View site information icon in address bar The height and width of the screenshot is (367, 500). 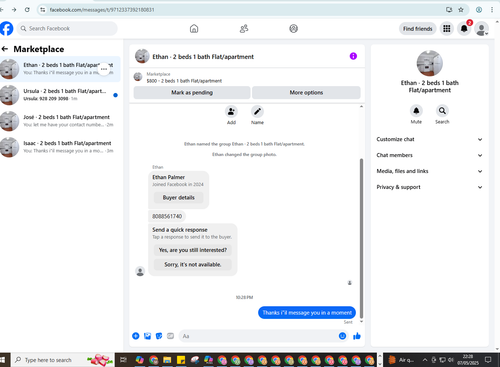pyautogui.click(x=43, y=10)
